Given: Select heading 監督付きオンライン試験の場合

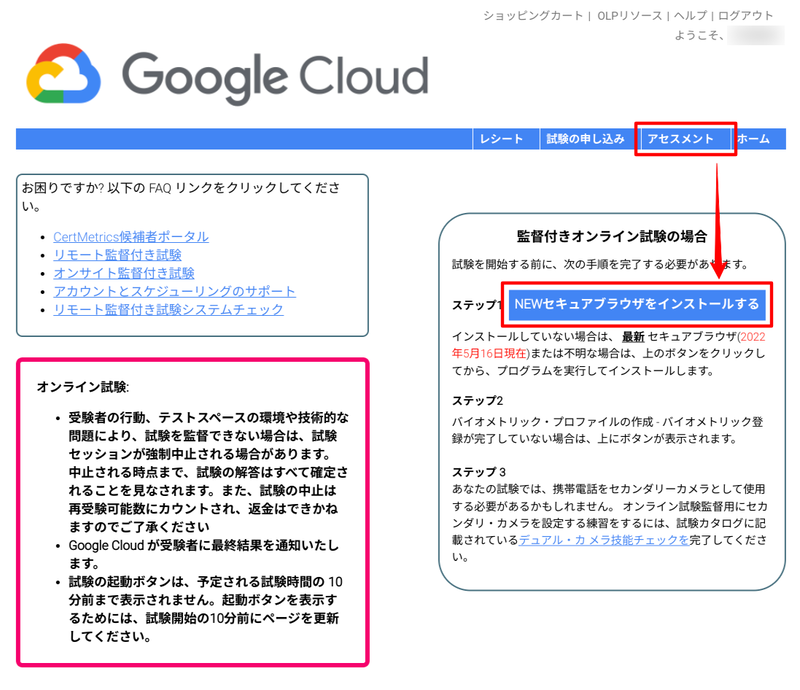Looking at the screenshot, I should click(x=612, y=236).
